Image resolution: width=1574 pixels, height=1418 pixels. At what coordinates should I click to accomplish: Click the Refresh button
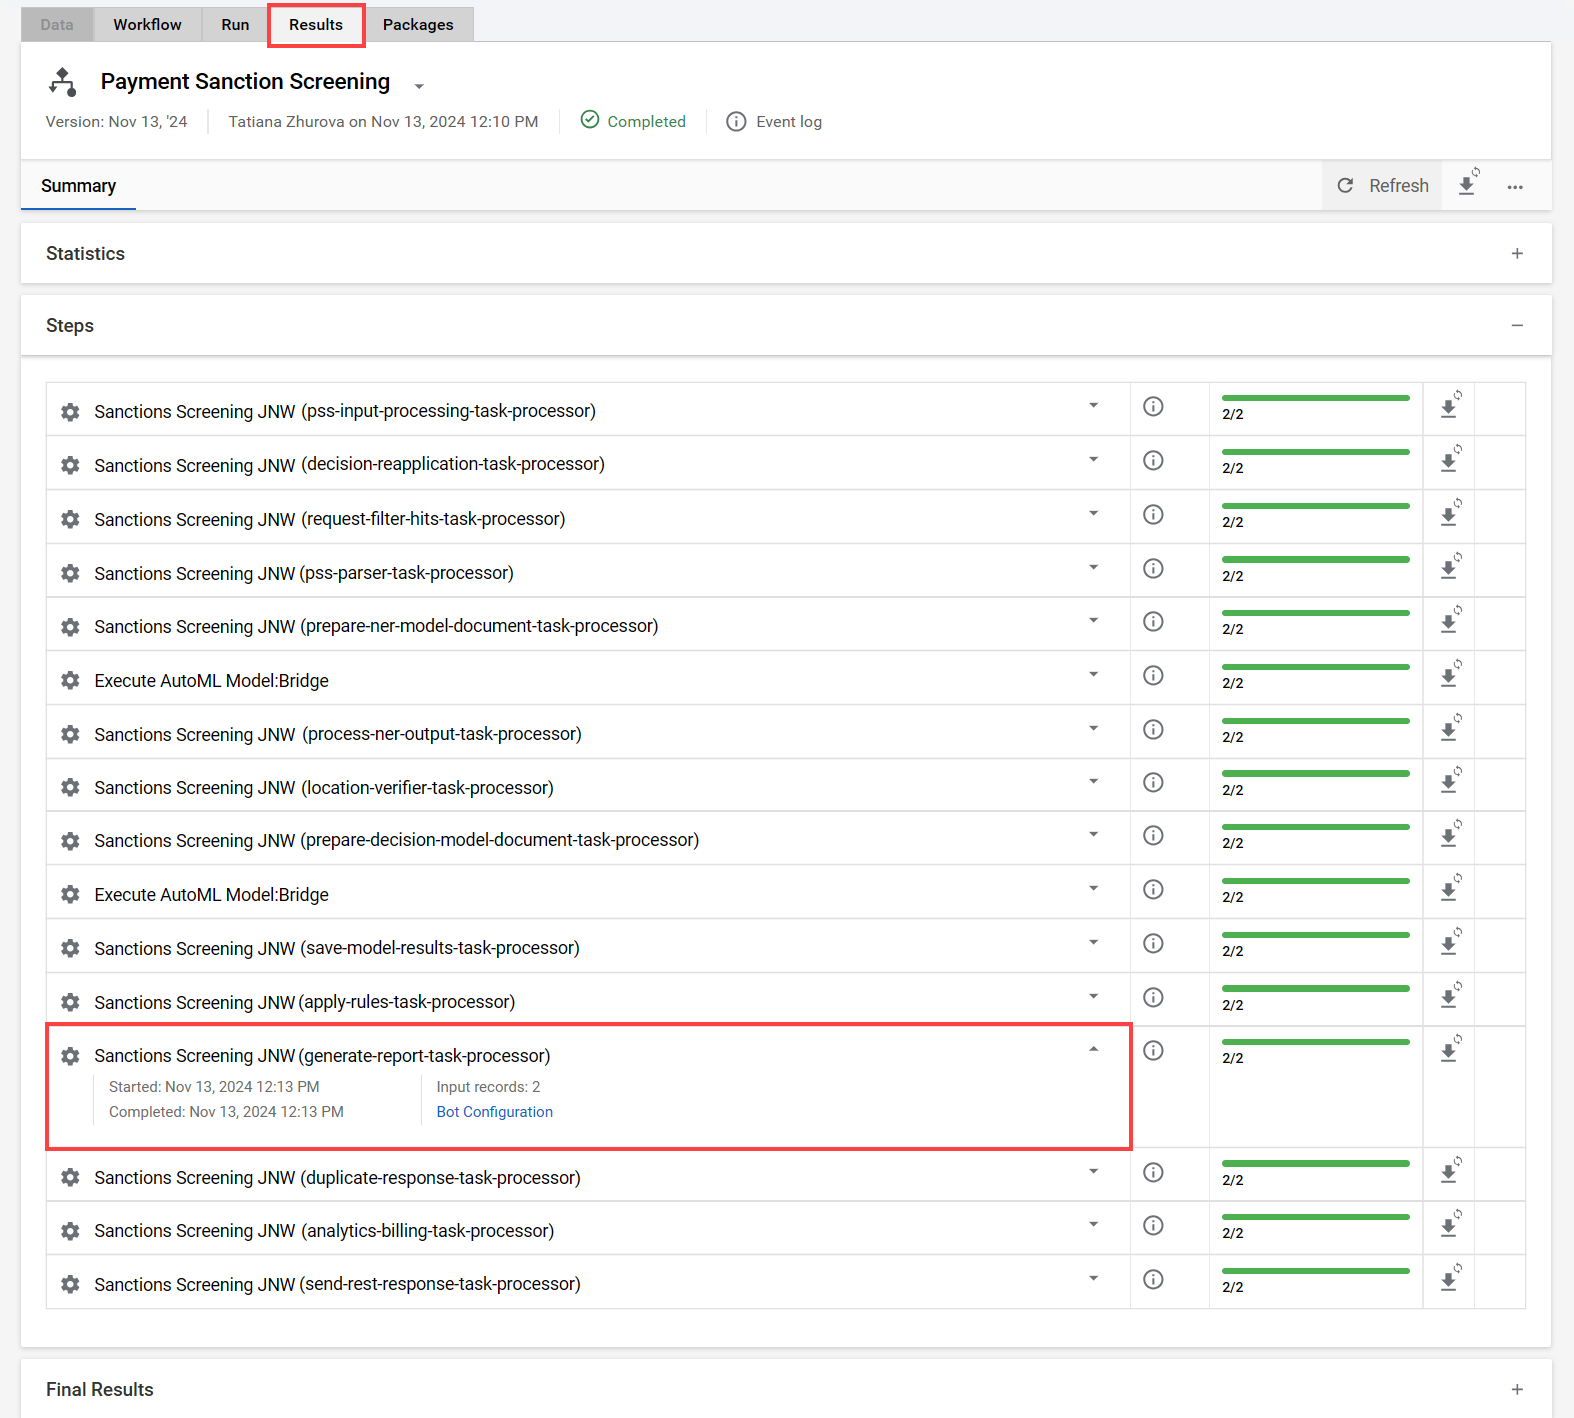1383,186
